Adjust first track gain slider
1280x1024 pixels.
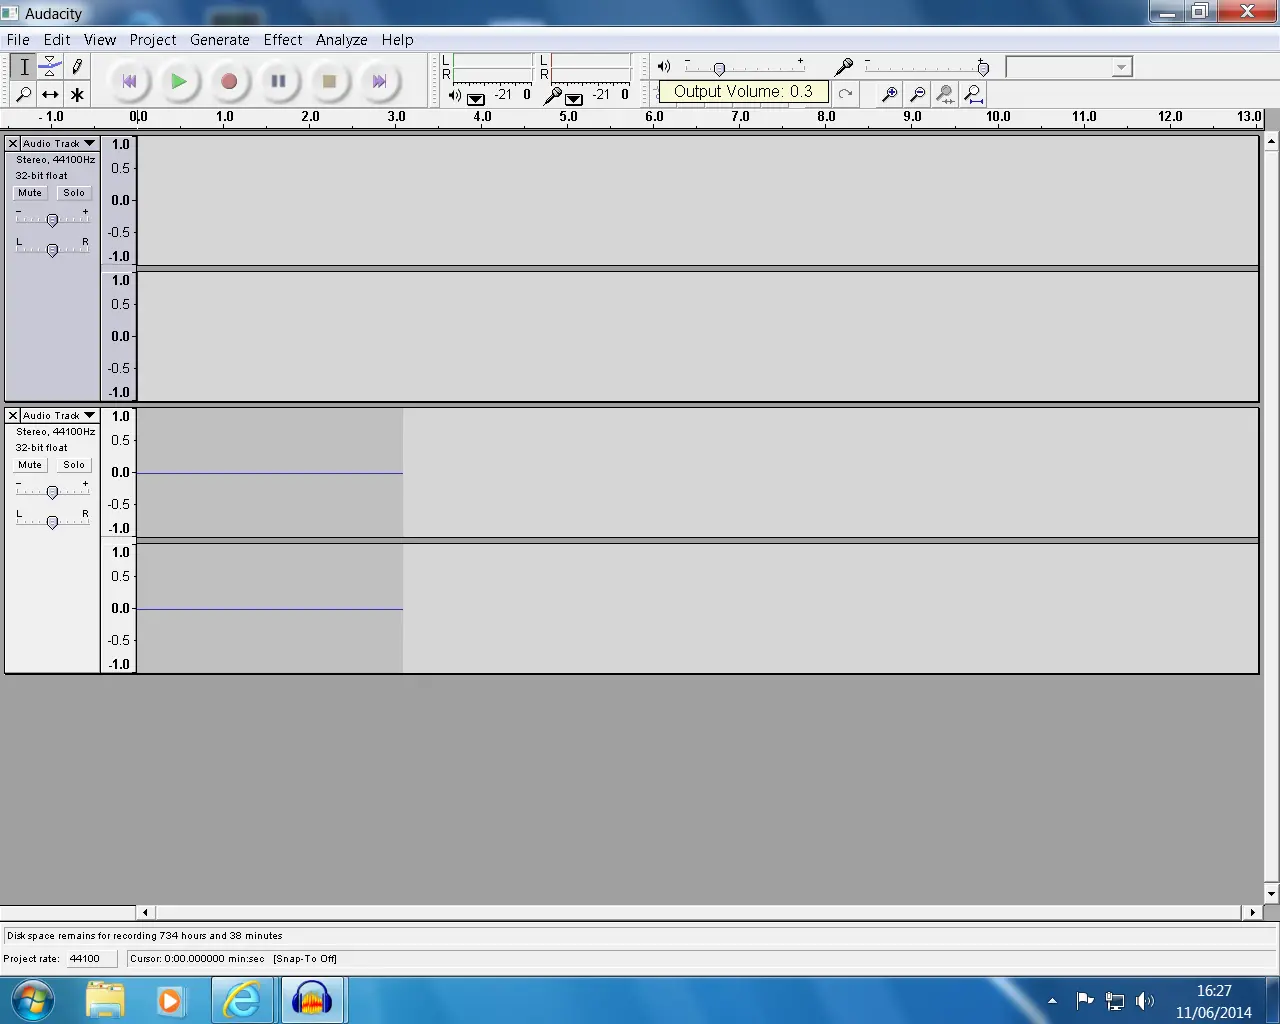coord(52,219)
